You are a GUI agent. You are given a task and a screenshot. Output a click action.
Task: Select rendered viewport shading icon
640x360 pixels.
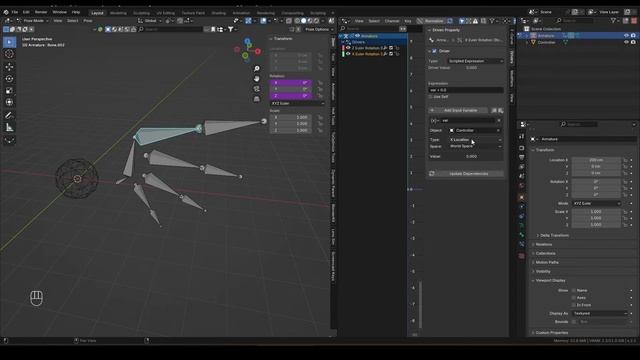(316, 21)
